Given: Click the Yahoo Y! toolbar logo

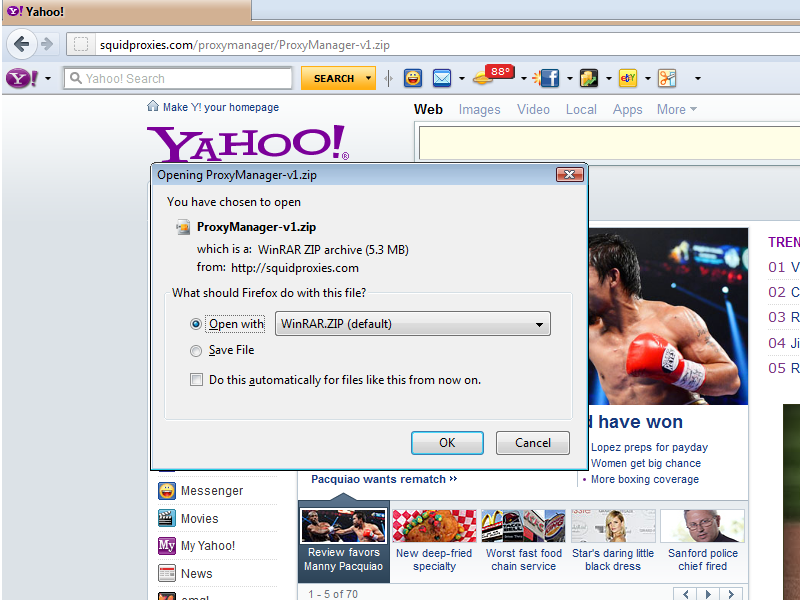Looking at the screenshot, I should coord(22,78).
